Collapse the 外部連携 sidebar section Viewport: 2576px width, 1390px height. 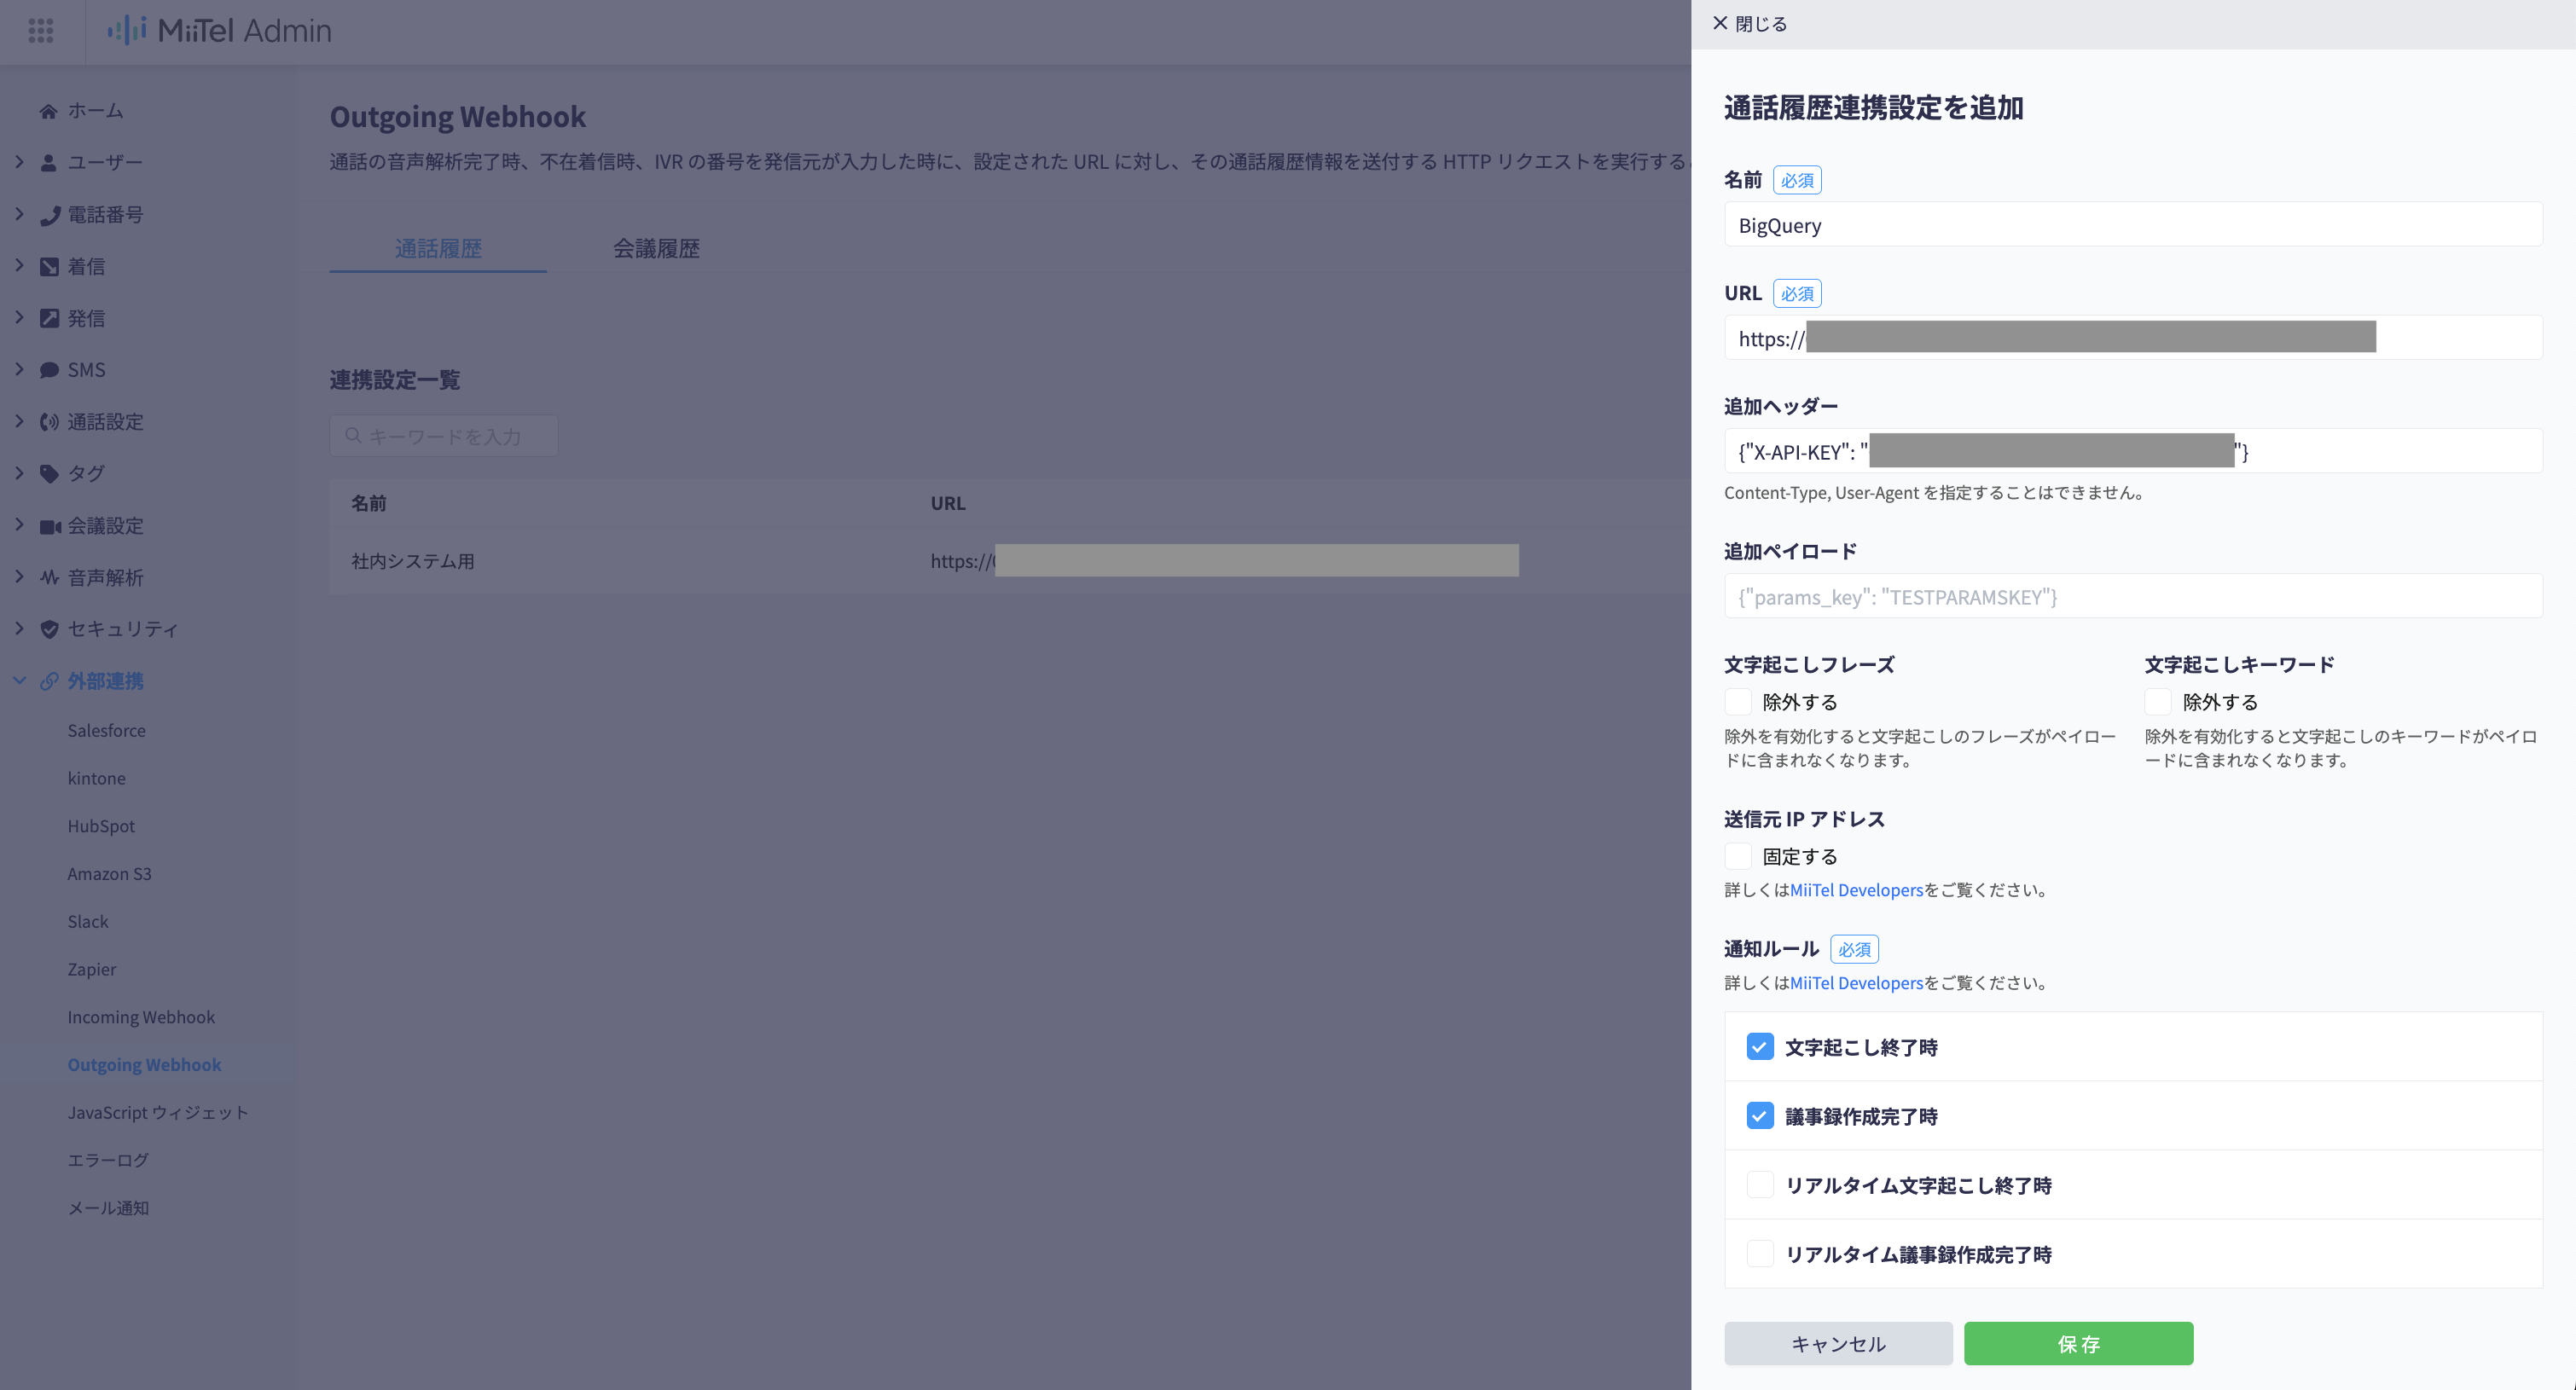(x=19, y=681)
